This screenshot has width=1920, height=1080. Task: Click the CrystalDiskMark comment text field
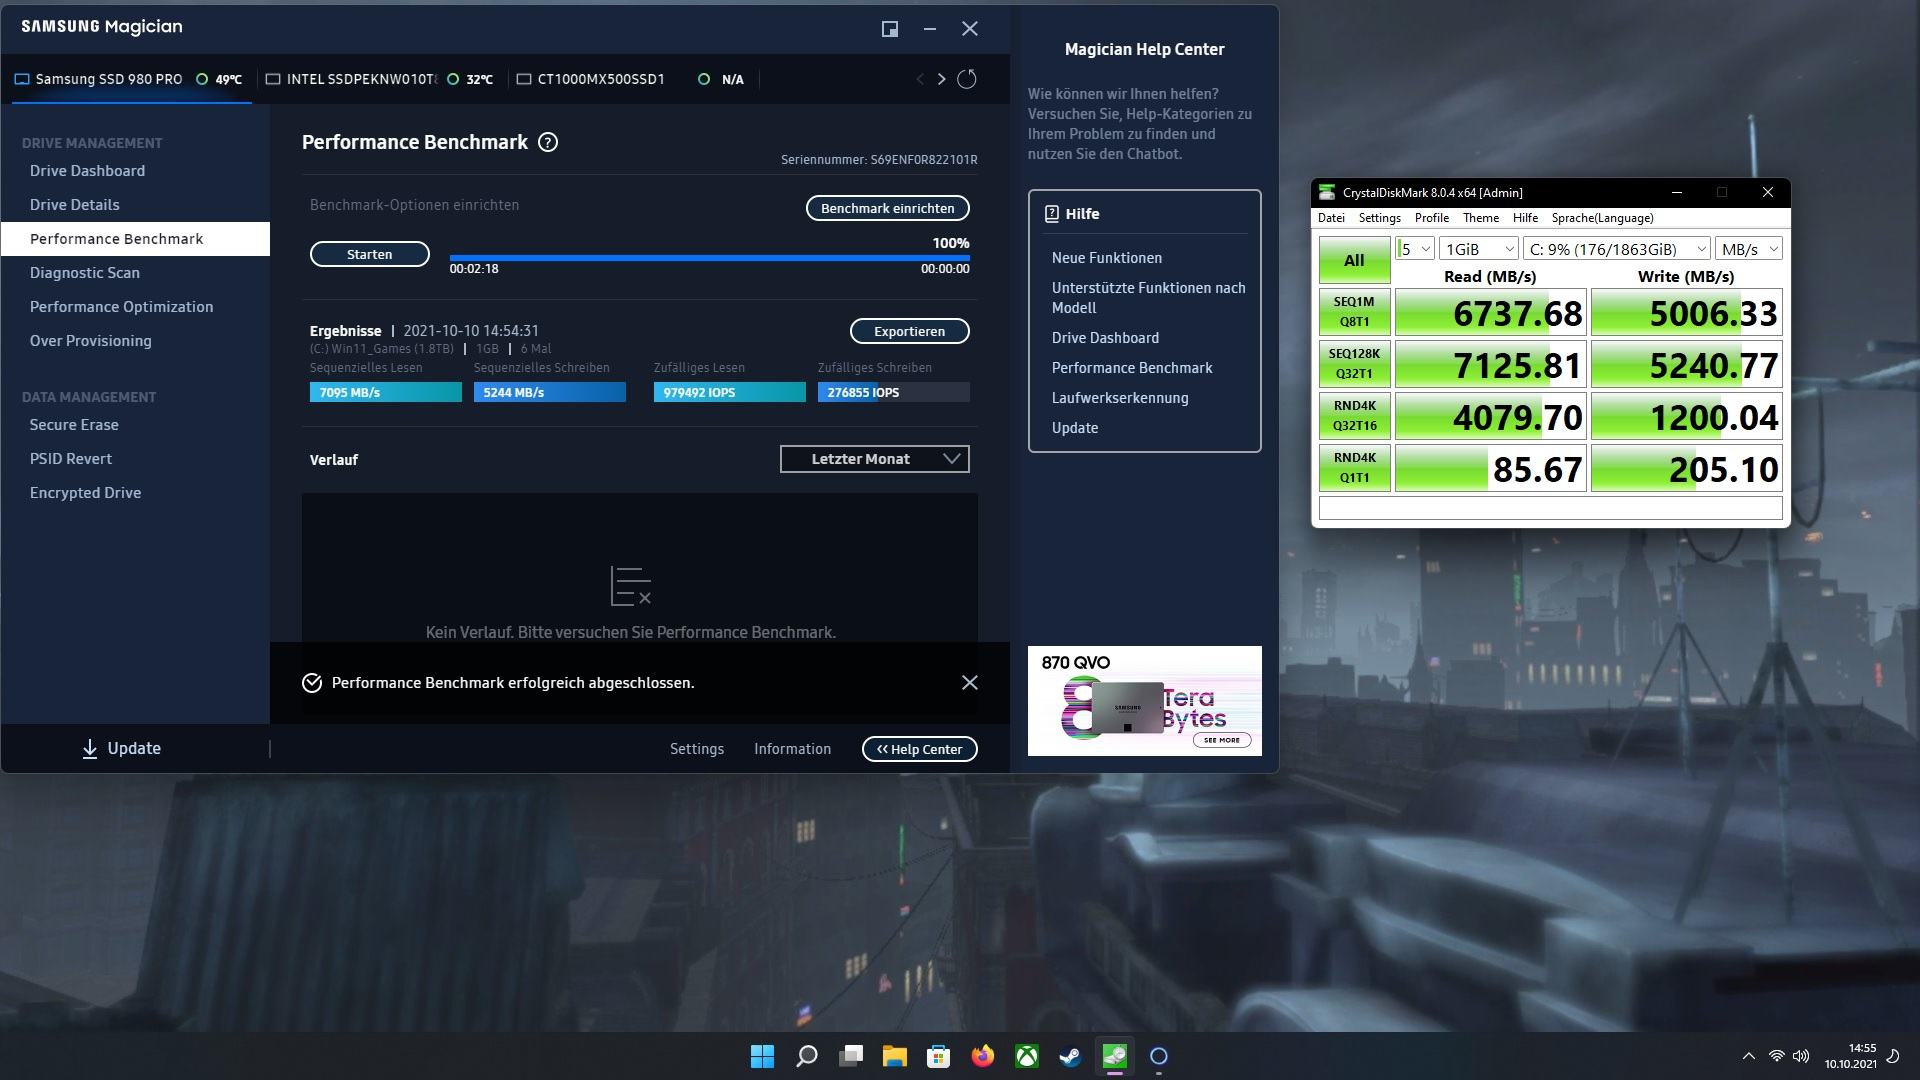click(1550, 508)
